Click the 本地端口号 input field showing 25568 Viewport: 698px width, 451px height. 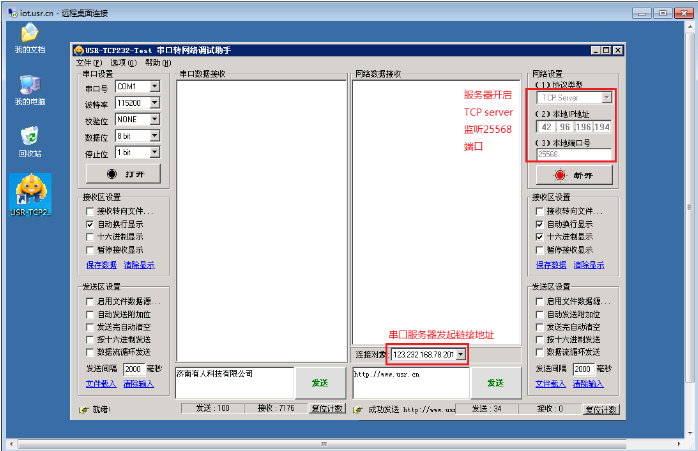click(x=572, y=154)
